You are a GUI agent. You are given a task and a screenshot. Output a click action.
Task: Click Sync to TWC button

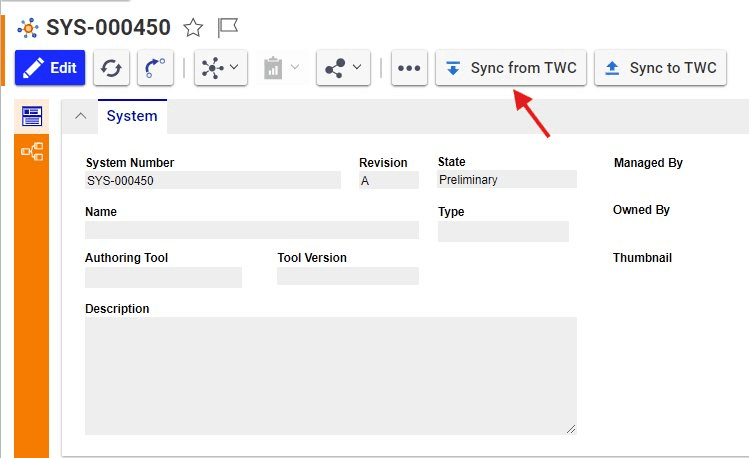click(660, 68)
